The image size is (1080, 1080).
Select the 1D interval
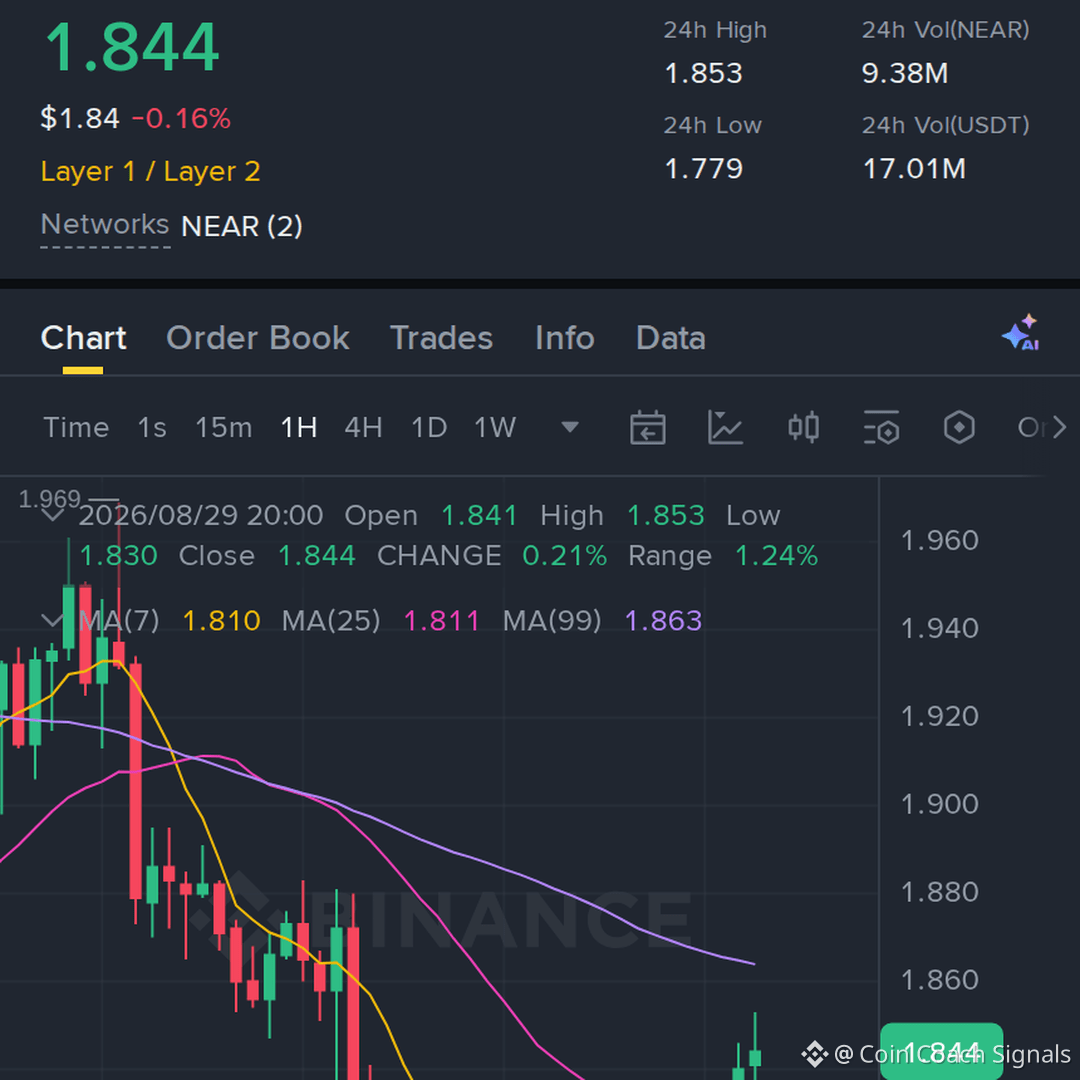429,428
